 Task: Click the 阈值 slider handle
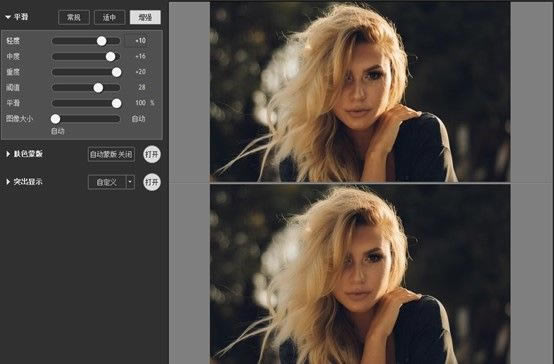(98, 88)
